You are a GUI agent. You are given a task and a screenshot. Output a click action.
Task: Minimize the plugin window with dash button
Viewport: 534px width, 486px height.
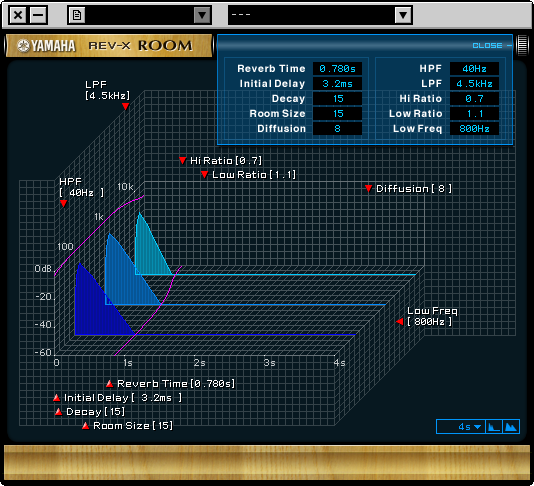coord(38,15)
